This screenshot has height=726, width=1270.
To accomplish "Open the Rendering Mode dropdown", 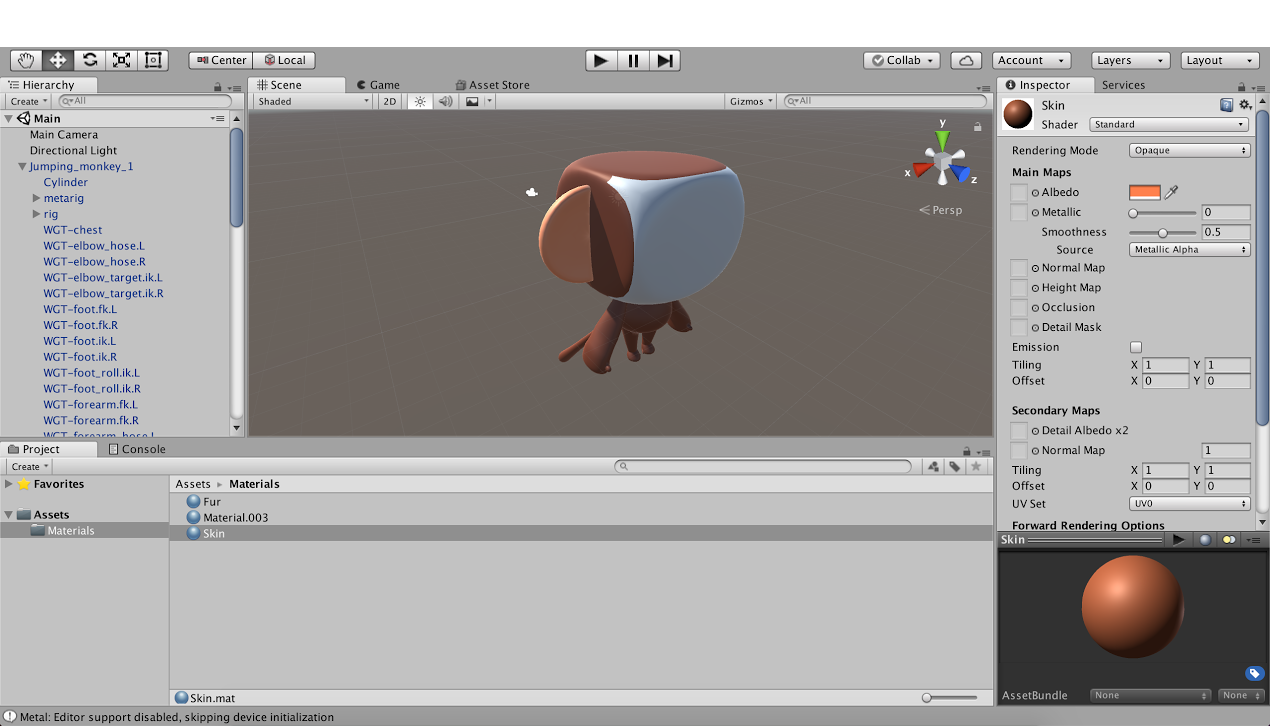I will tap(1188, 150).
